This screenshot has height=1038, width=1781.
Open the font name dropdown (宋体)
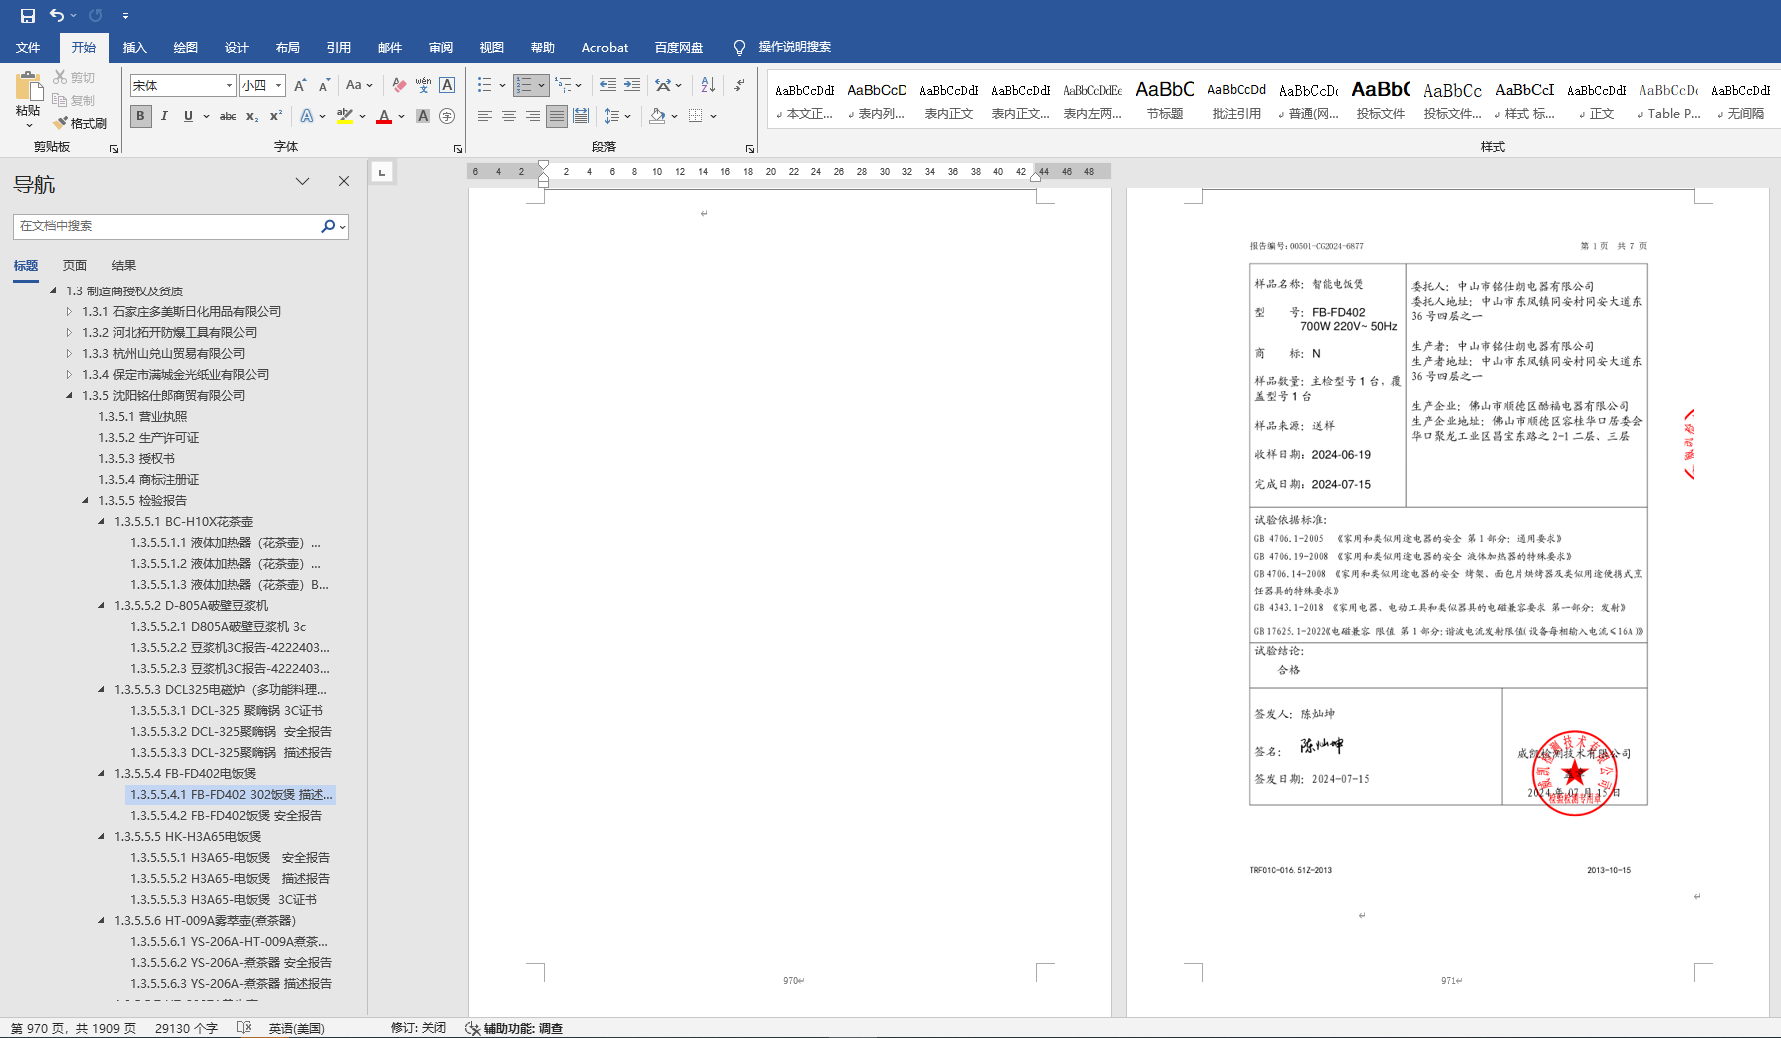pyautogui.click(x=229, y=86)
